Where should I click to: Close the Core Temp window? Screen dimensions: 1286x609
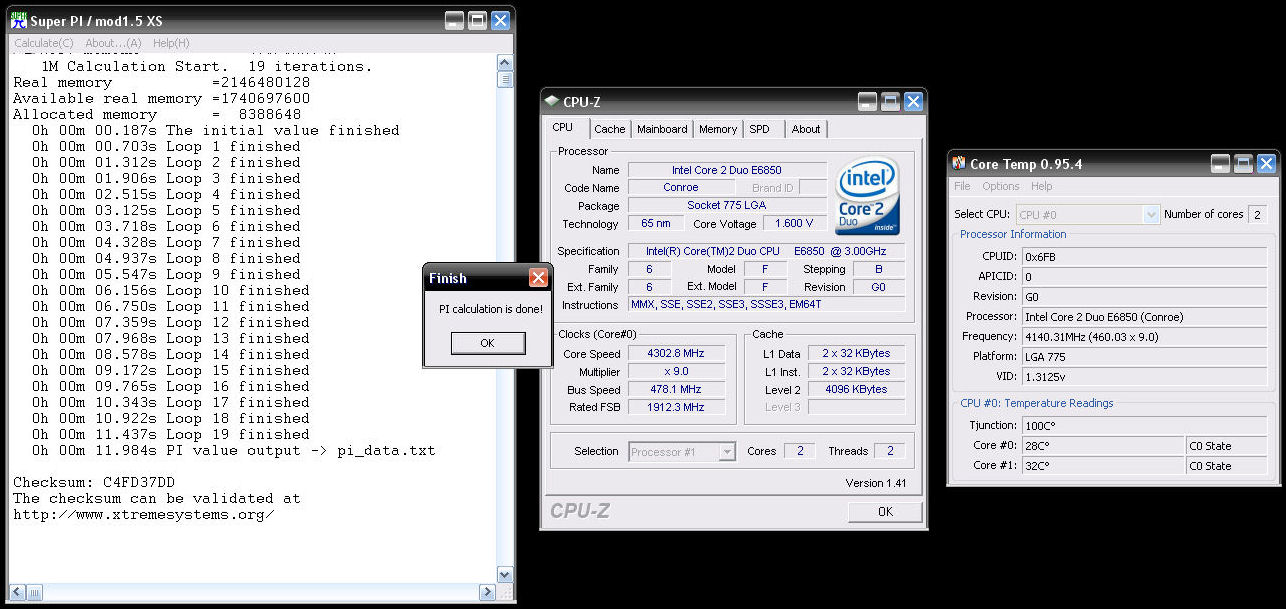click(1266, 164)
